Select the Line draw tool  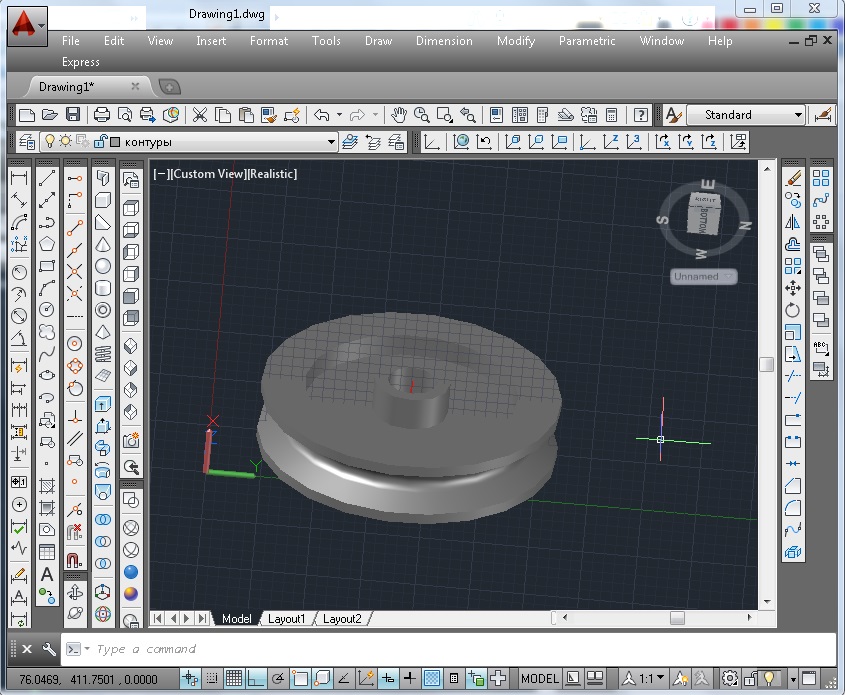click(x=47, y=178)
